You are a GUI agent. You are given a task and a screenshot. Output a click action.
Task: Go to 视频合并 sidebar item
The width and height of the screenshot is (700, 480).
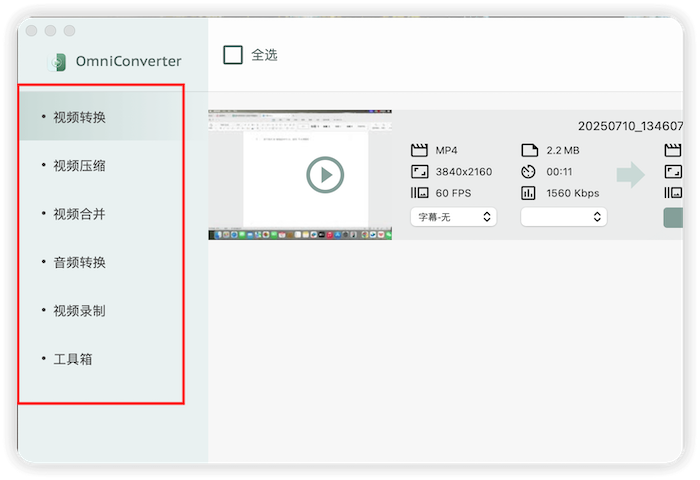click(80, 214)
